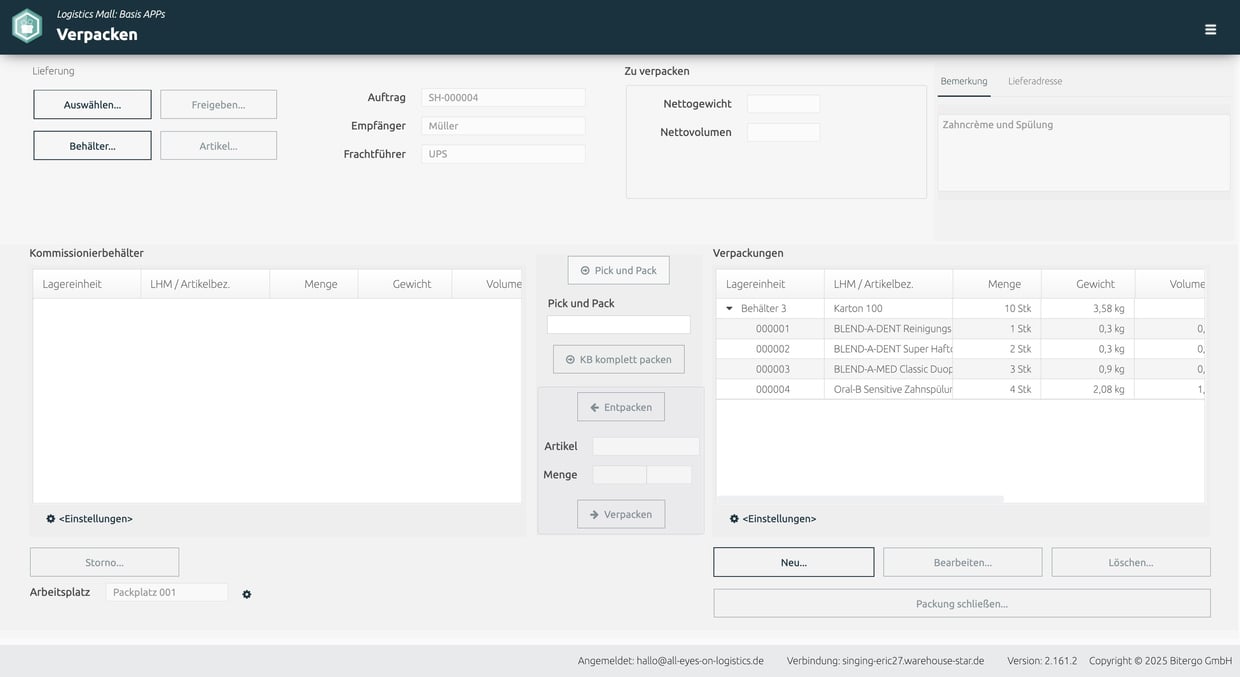Image resolution: width=1240 pixels, height=677 pixels.
Task: Open Einstellungen under Kommissionierbehälter table
Action: (x=89, y=519)
